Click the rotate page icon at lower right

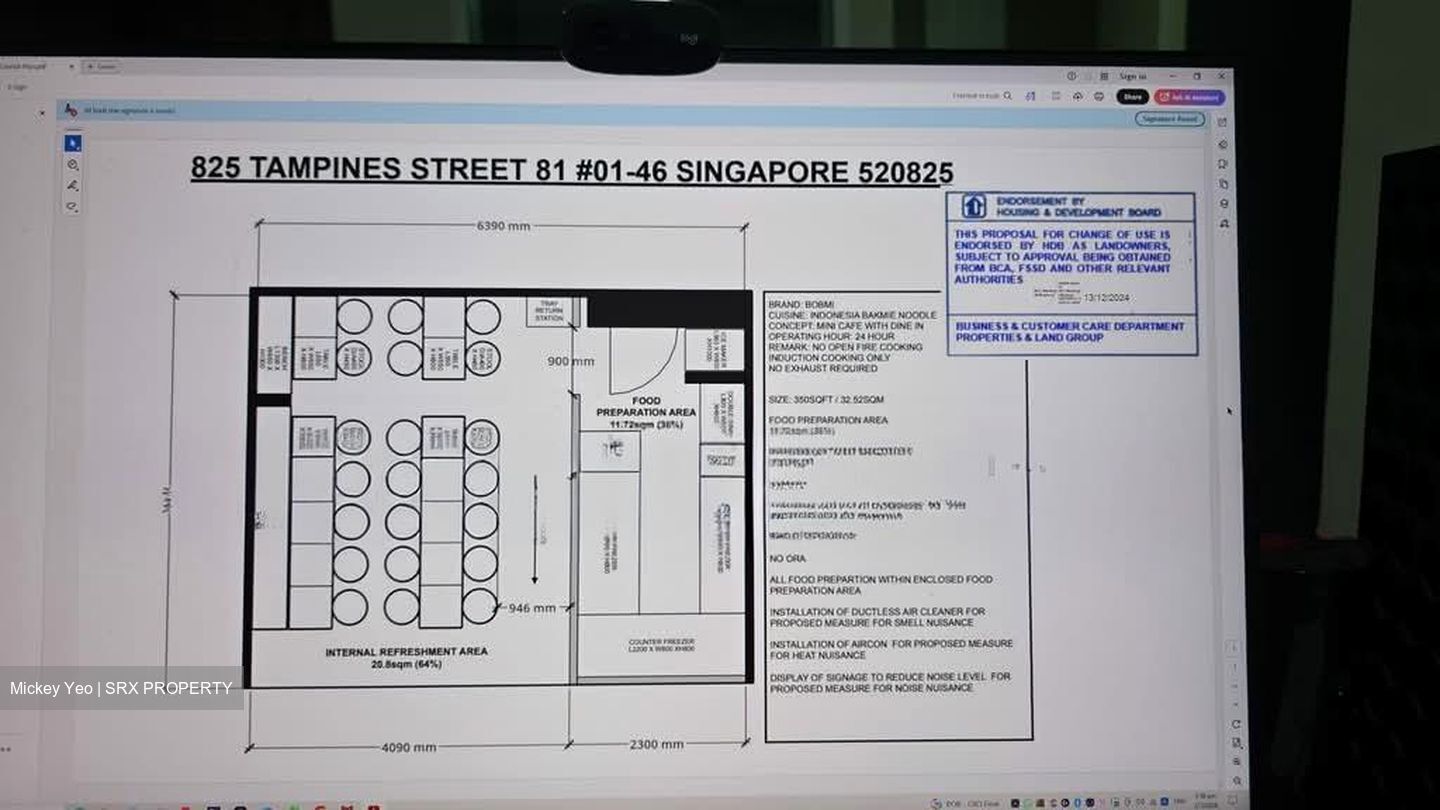click(1236, 724)
